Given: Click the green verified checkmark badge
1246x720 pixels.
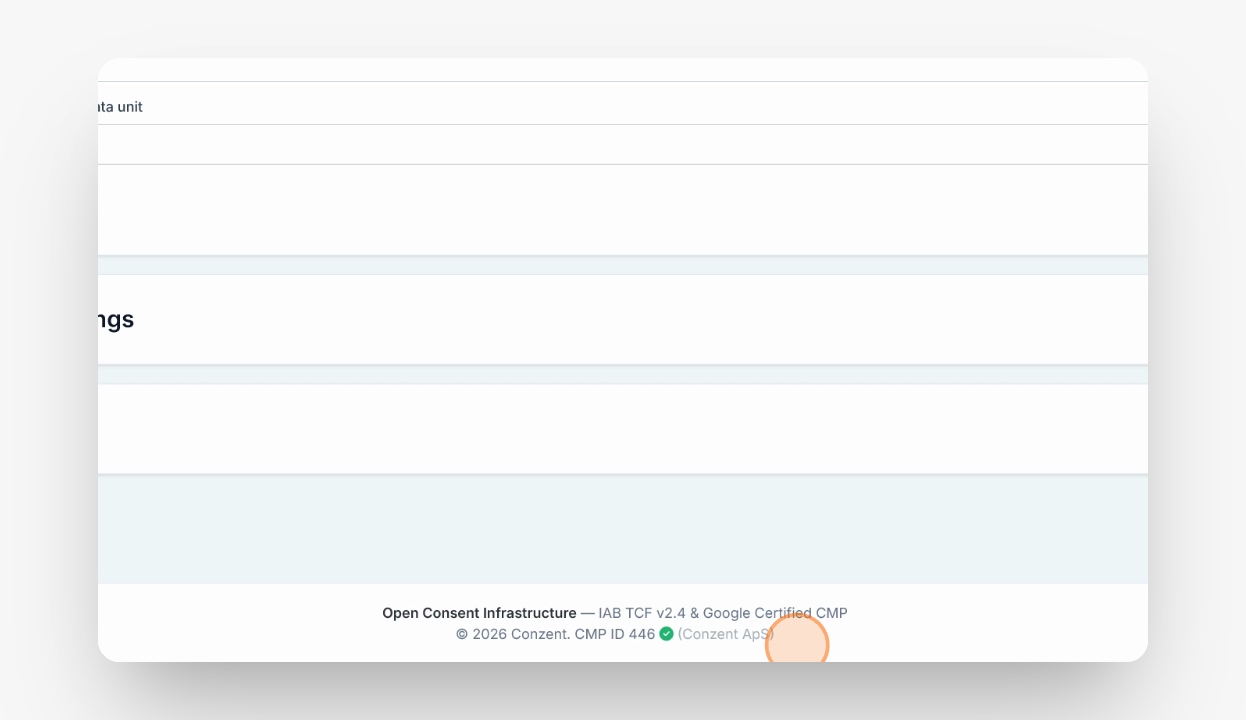Looking at the screenshot, I should click(x=666, y=634).
